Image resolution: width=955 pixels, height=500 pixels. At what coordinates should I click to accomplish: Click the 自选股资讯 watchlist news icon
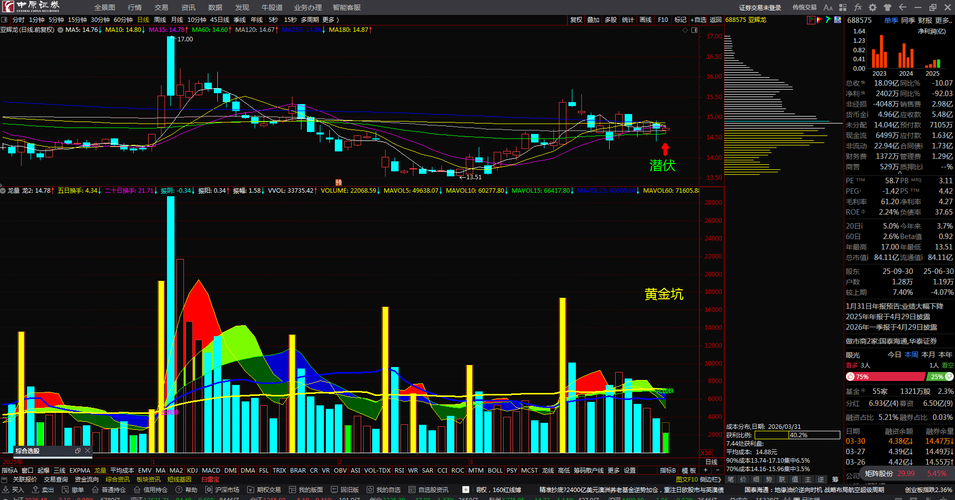tap(412, 490)
